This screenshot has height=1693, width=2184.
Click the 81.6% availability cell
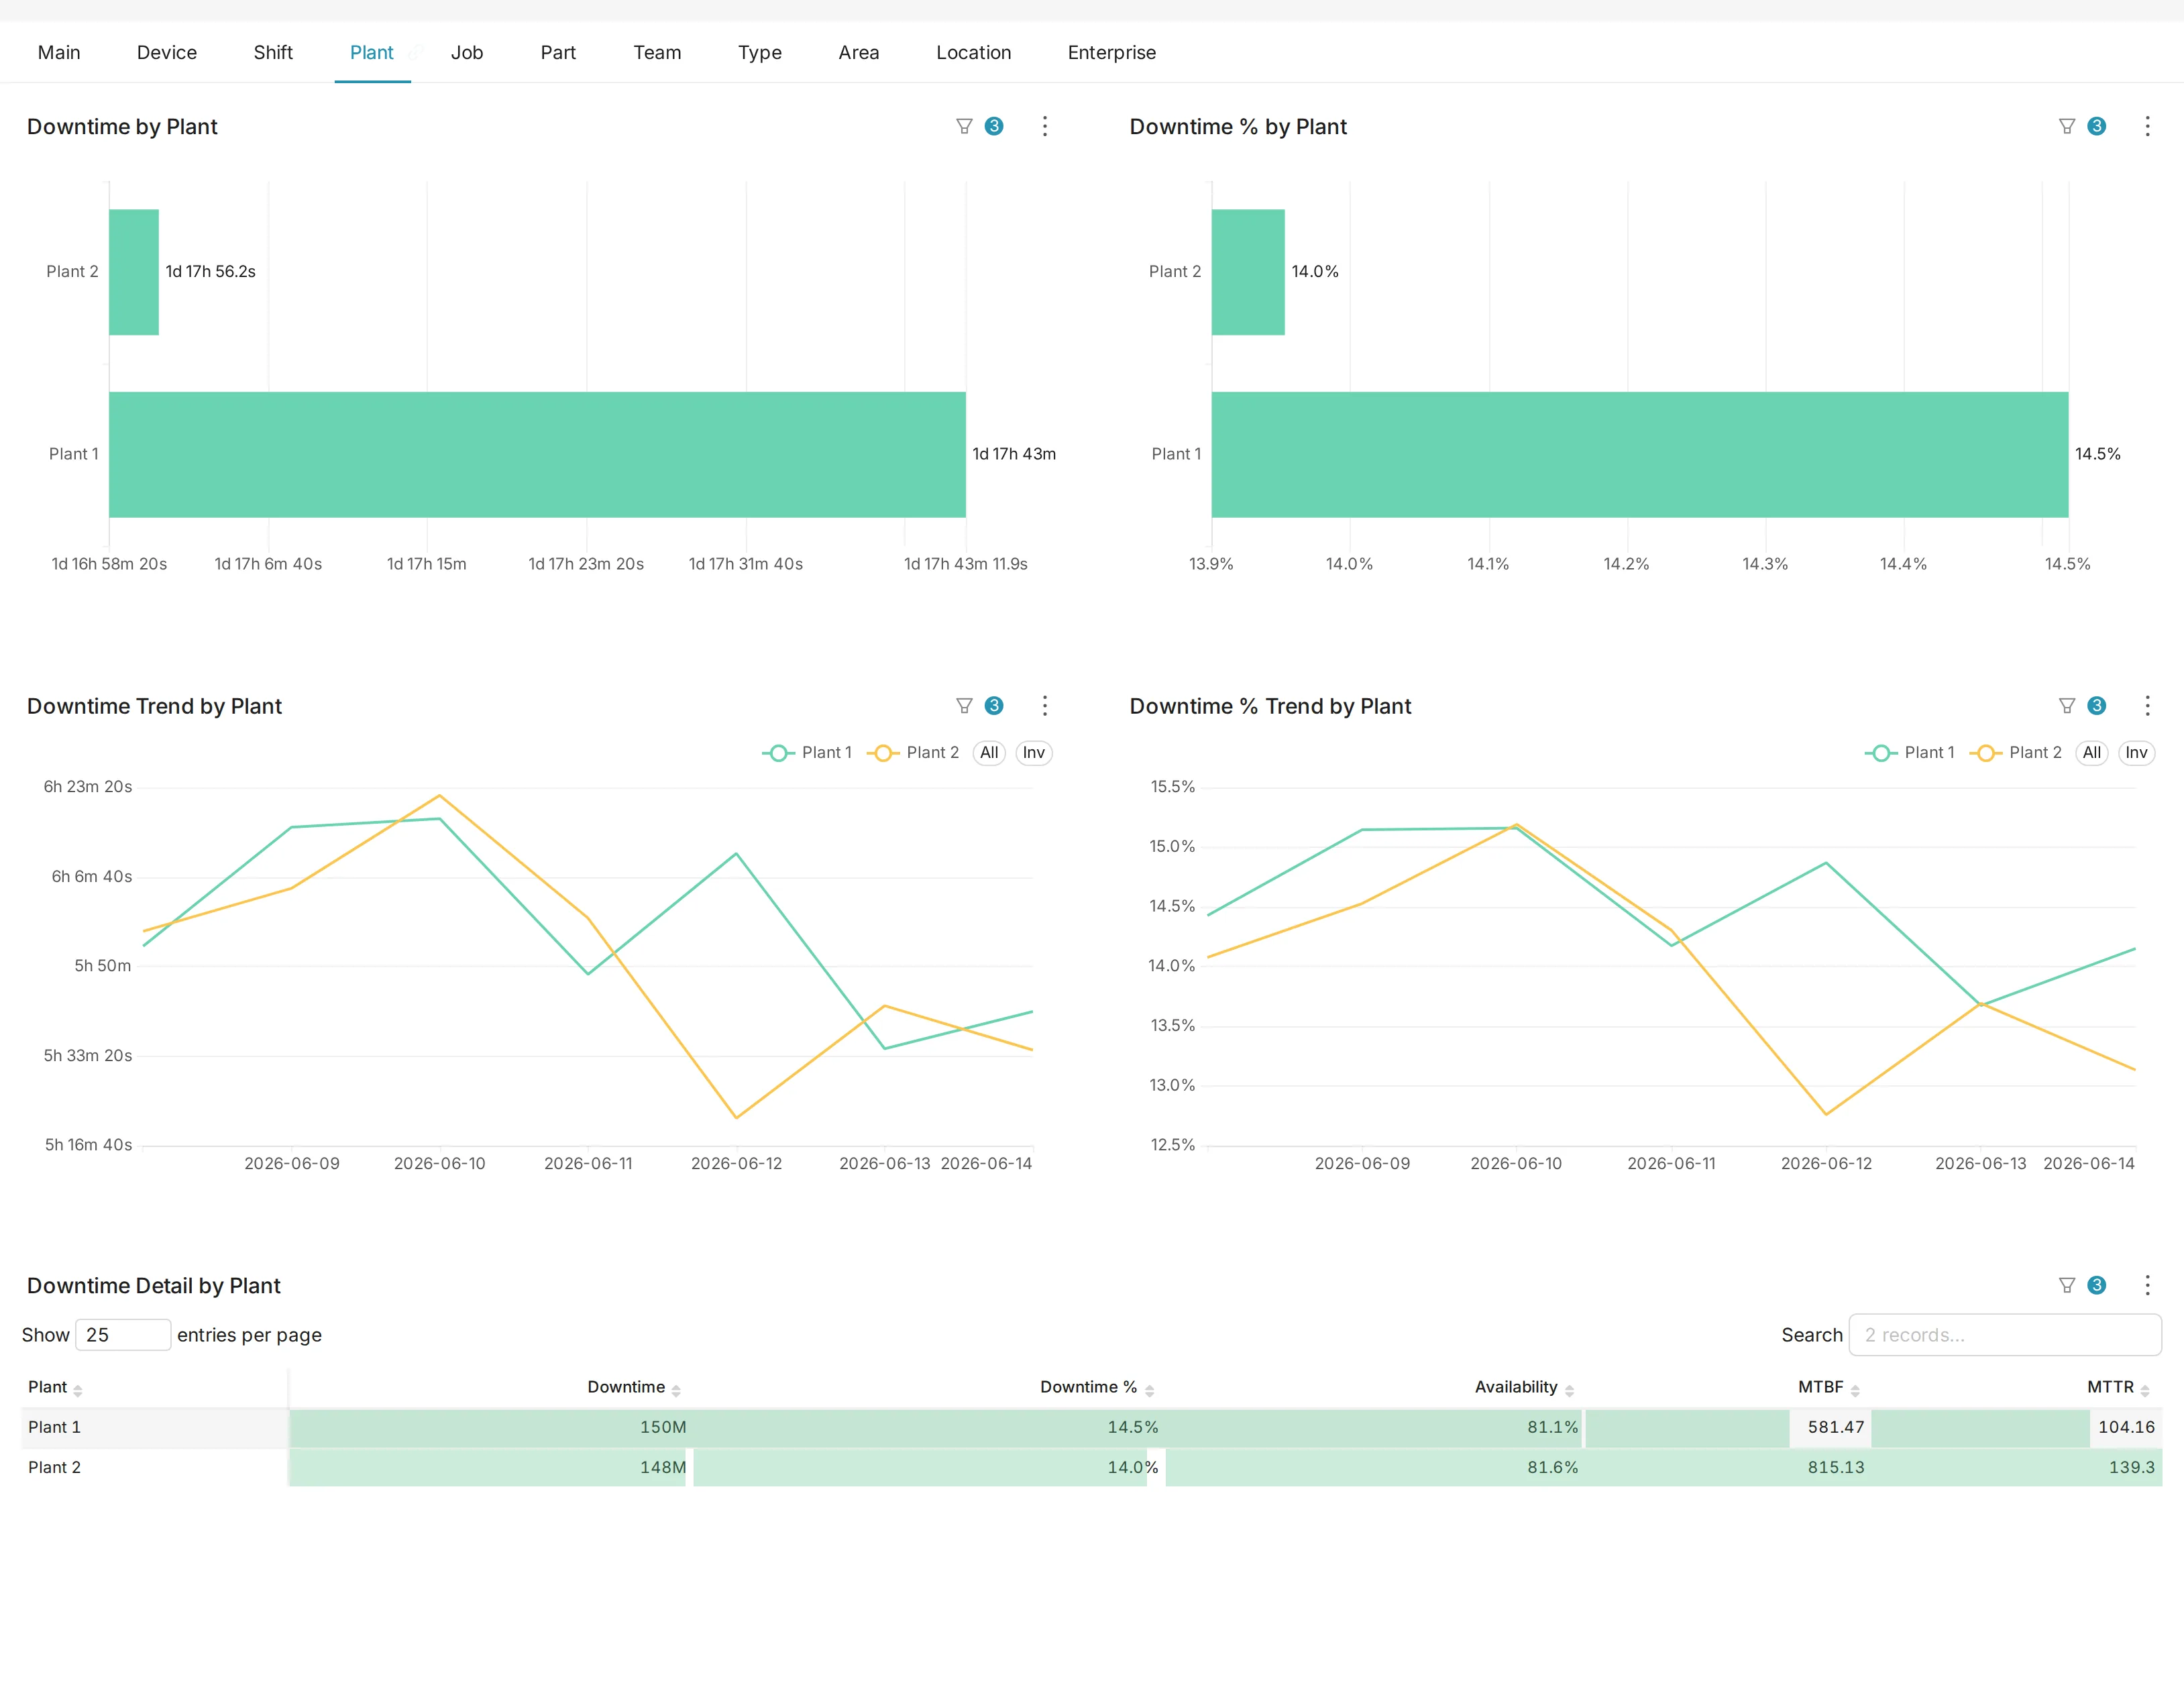coord(1374,1467)
